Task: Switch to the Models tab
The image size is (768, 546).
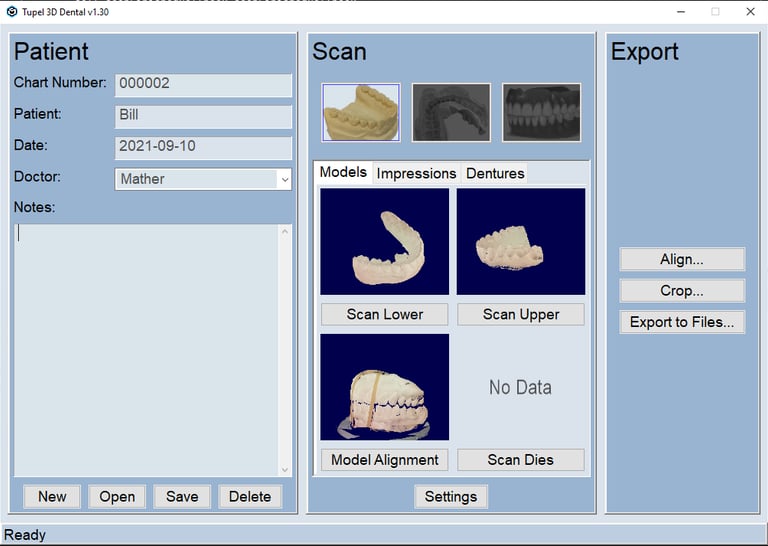Action: click(343, 172)
